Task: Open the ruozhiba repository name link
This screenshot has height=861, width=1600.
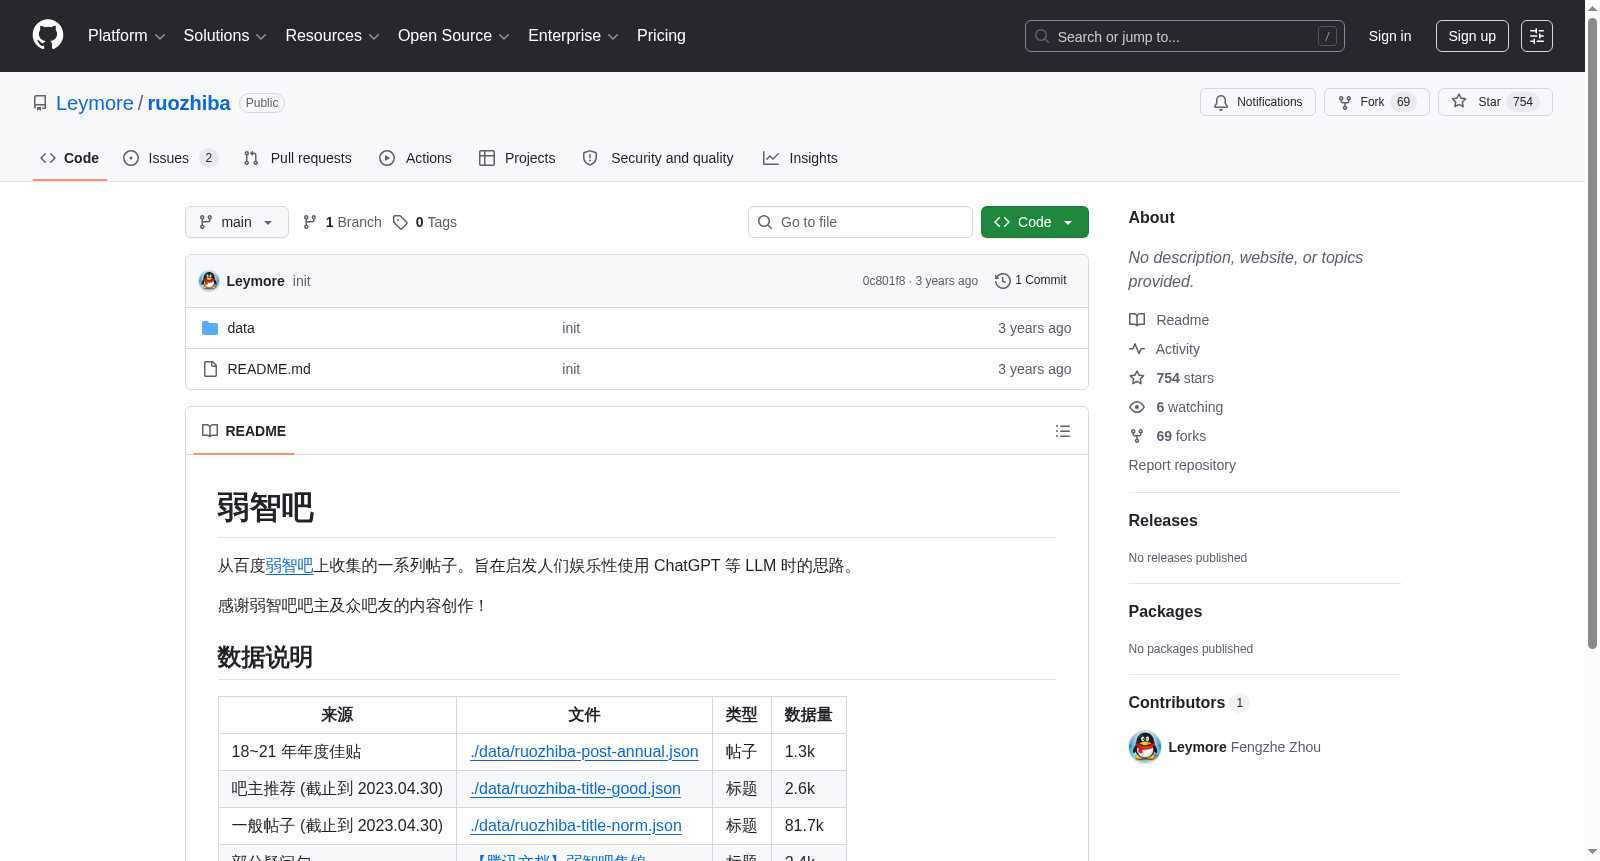Action: 189,103
